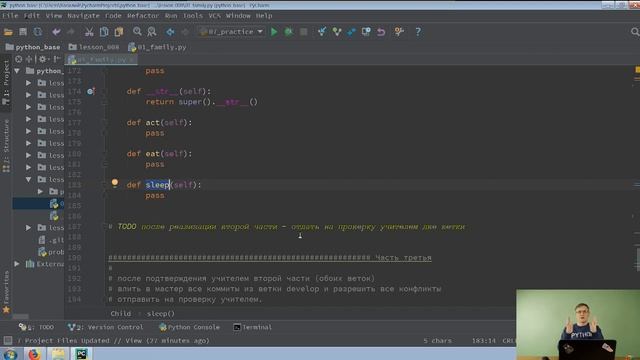Click the 183:14 caret position indicator

(484, 340)
